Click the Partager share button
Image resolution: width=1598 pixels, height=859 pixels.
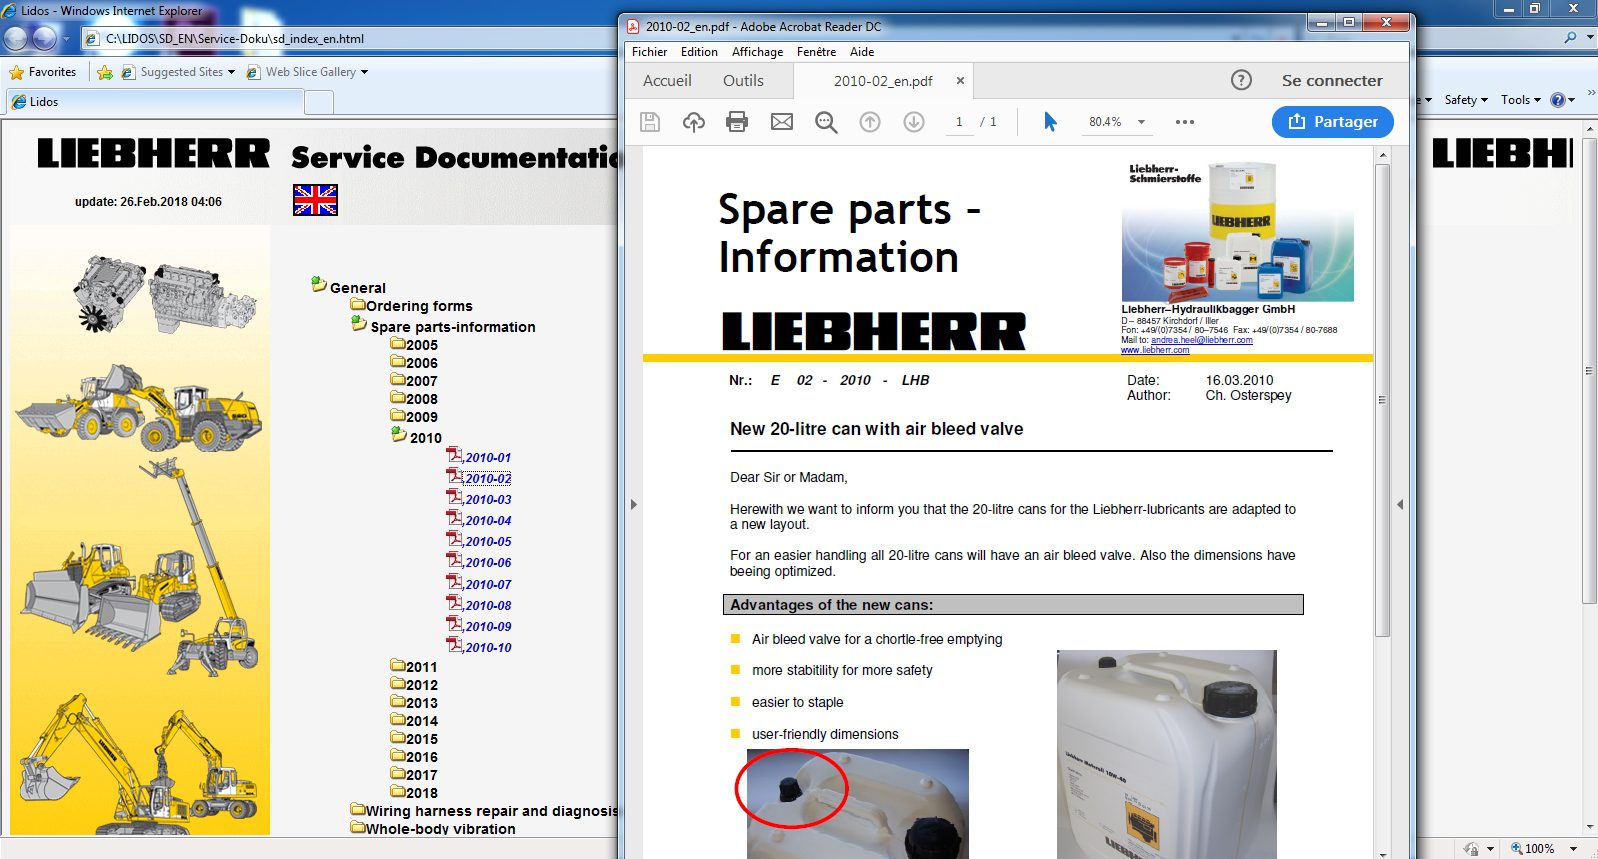coord(1333,122)
